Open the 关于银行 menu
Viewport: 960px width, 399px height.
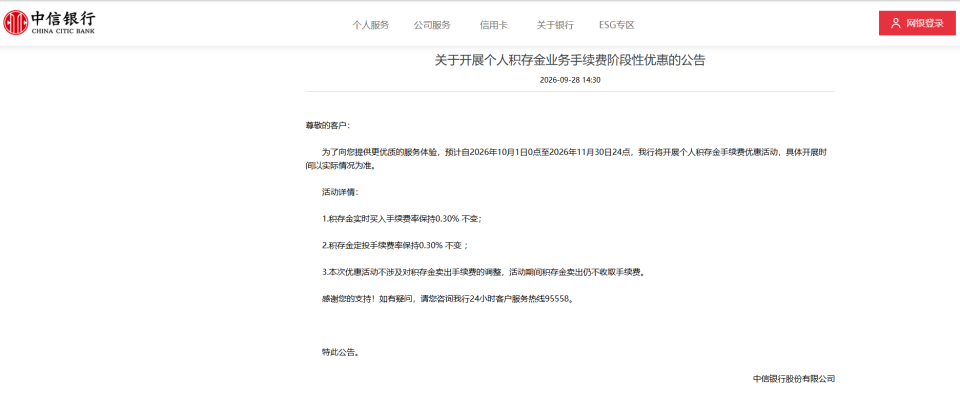tap(555, 25)
